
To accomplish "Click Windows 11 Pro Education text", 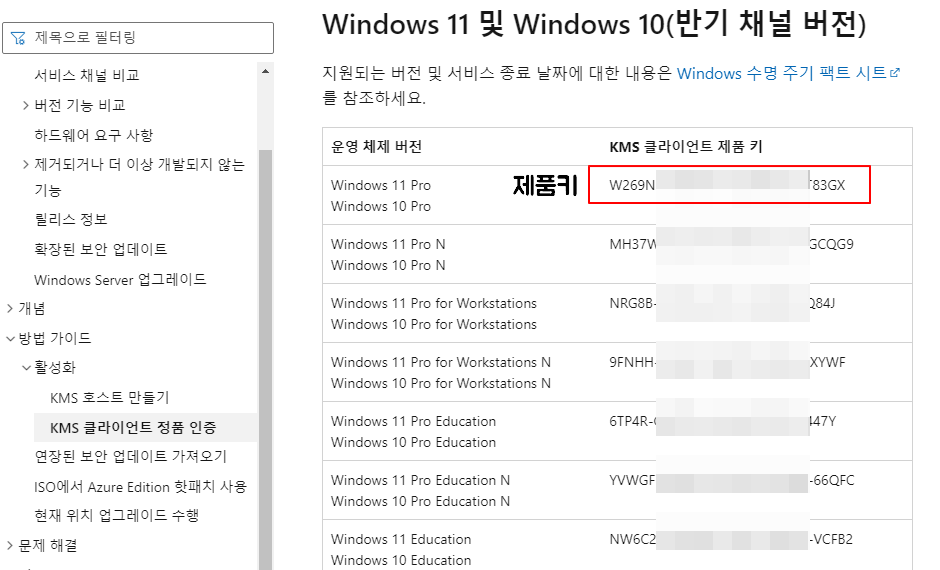I will point(413,421).
